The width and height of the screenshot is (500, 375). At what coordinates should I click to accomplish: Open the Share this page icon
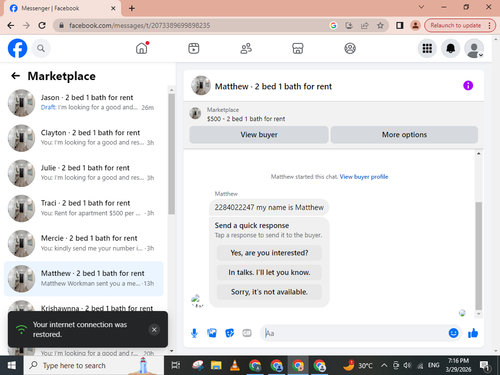[364, 25]
